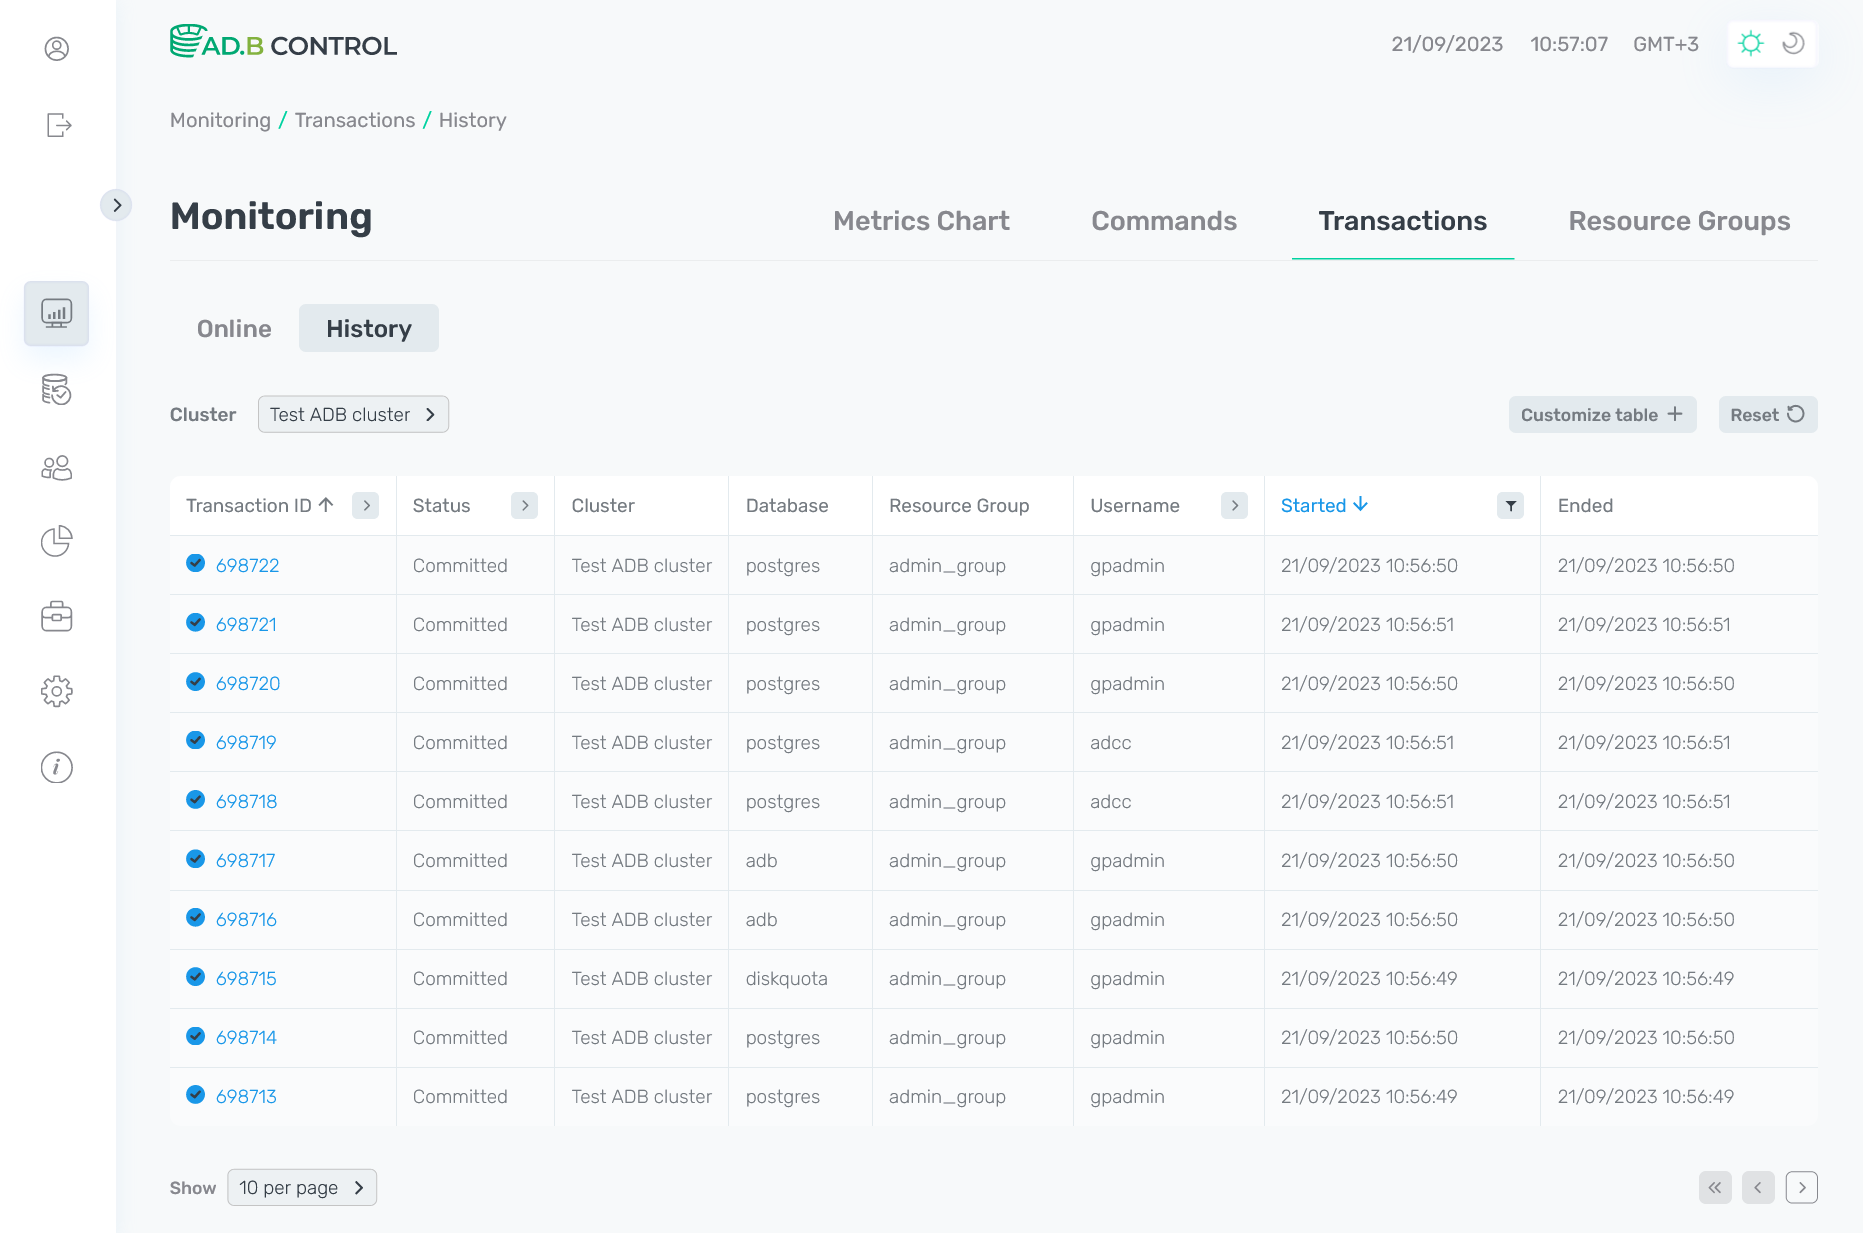Open transaction 698717 details link
This screenshot has height=1233, width=1863.
(x=246, y=860)
